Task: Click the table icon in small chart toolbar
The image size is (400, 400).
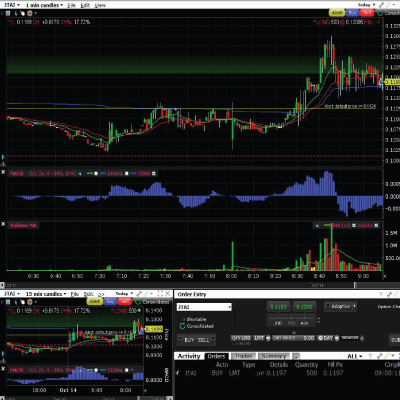Action: click(8, 302)
